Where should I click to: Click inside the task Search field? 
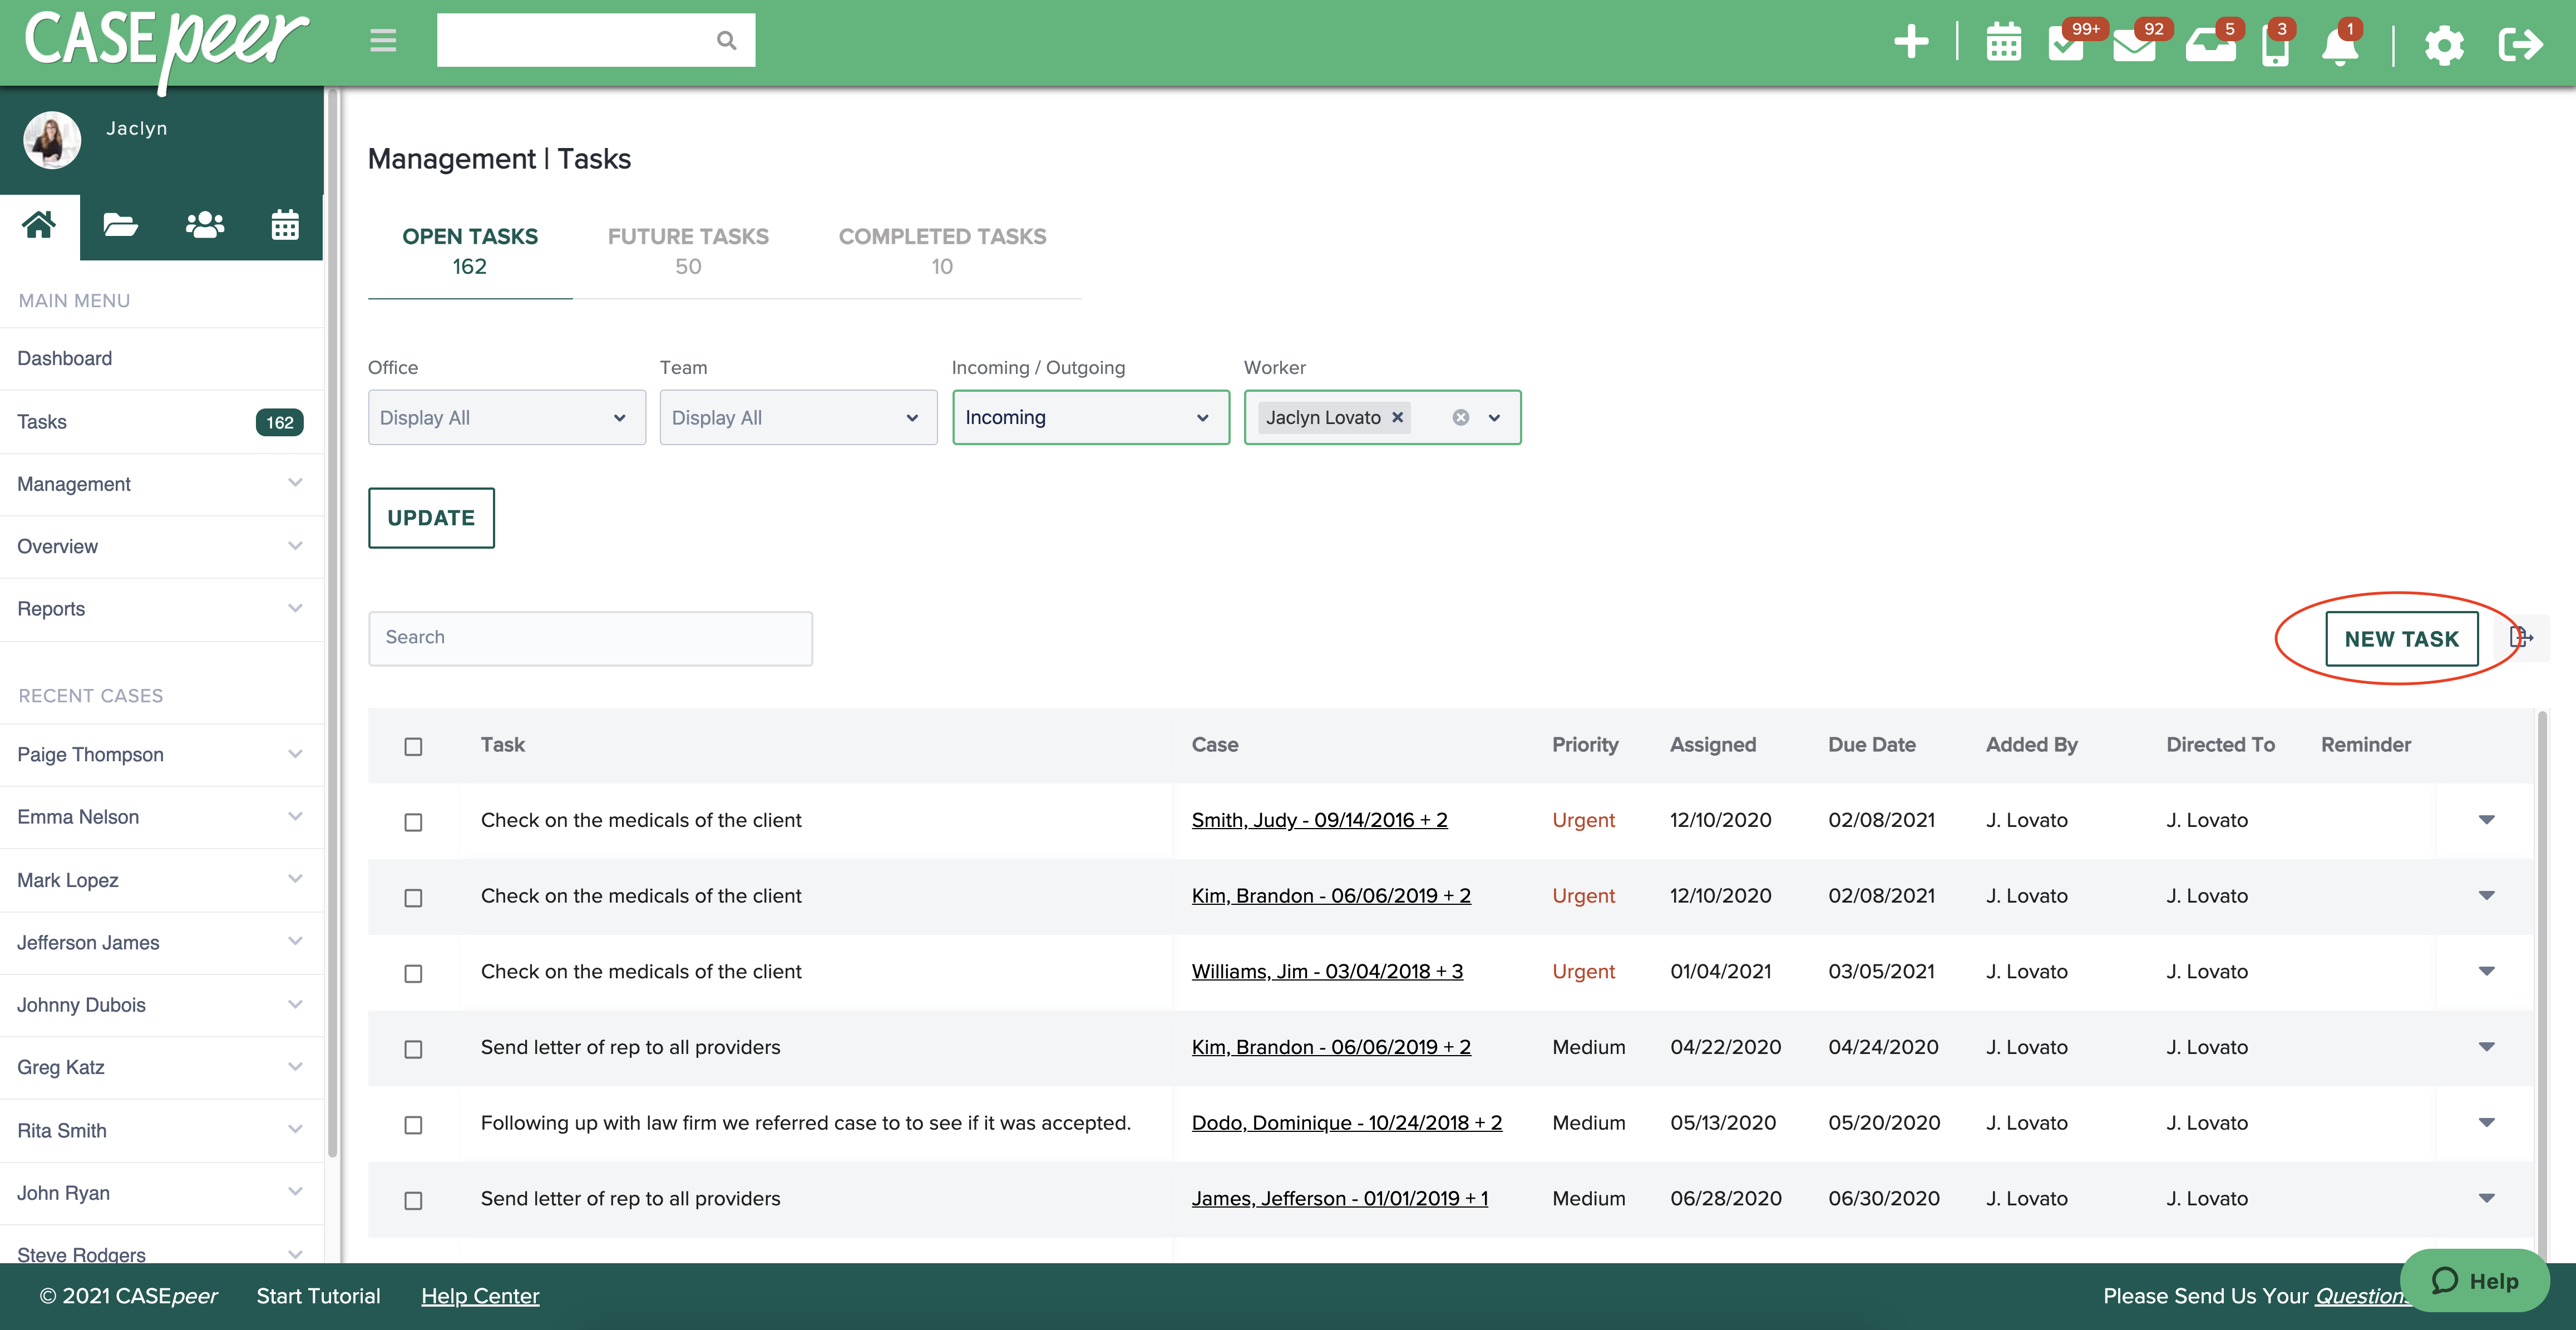pyautogui.click(x=589, y=637)
